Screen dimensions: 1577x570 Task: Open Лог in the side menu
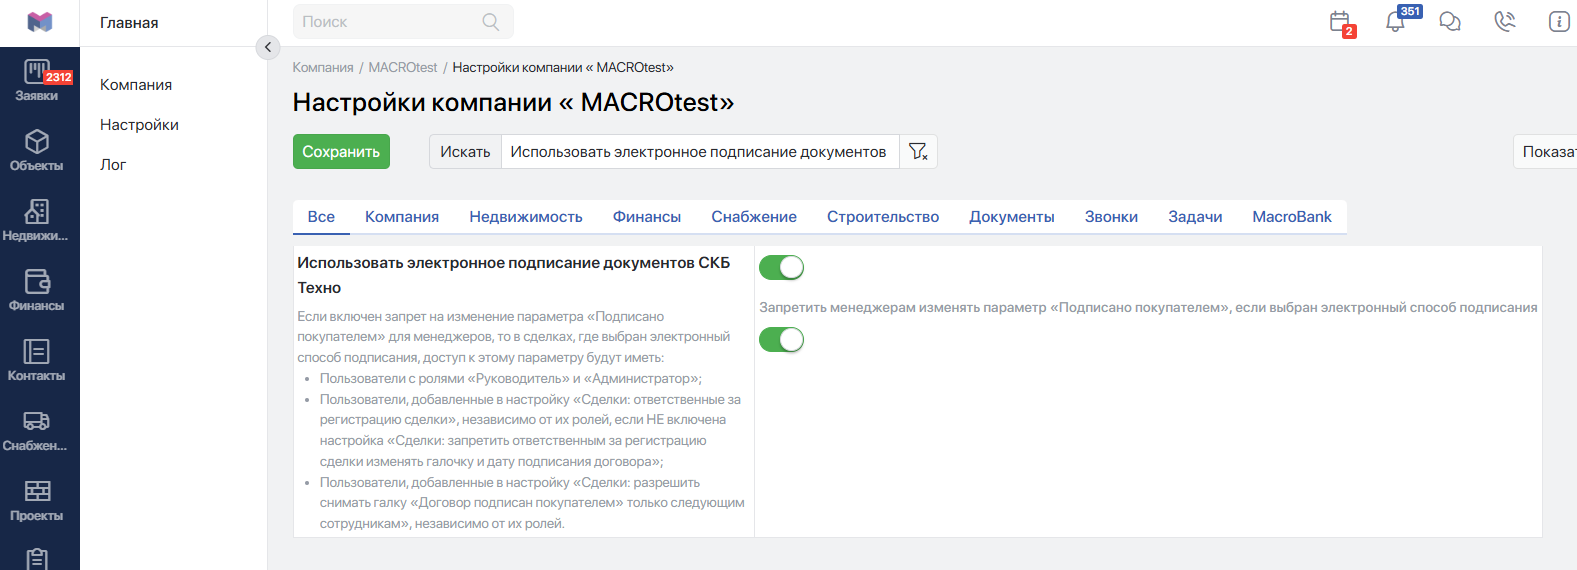pos(113,165)
